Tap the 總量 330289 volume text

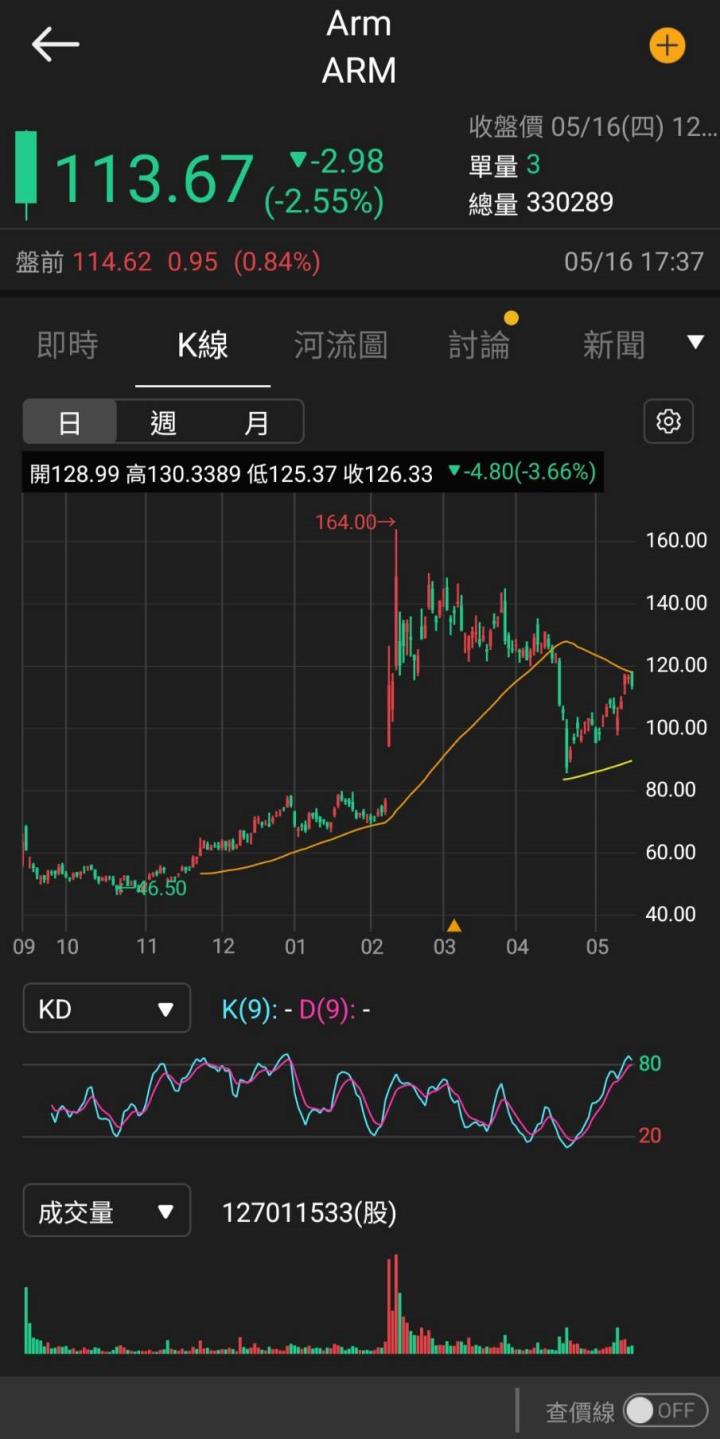541,203
